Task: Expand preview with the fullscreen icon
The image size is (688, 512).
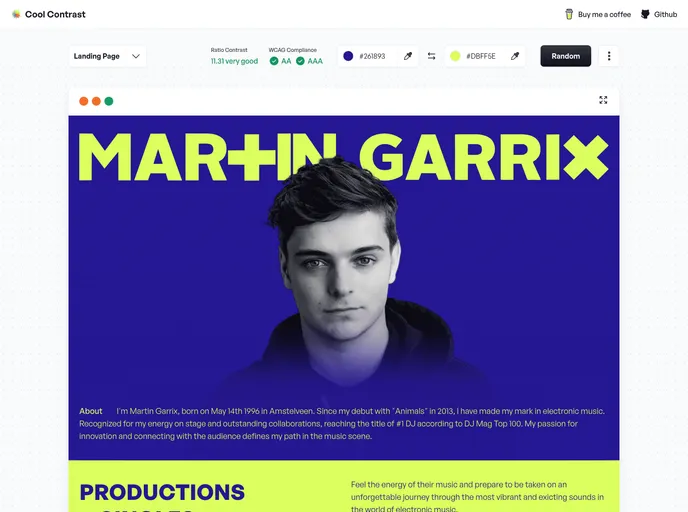Action: [603, 100]
